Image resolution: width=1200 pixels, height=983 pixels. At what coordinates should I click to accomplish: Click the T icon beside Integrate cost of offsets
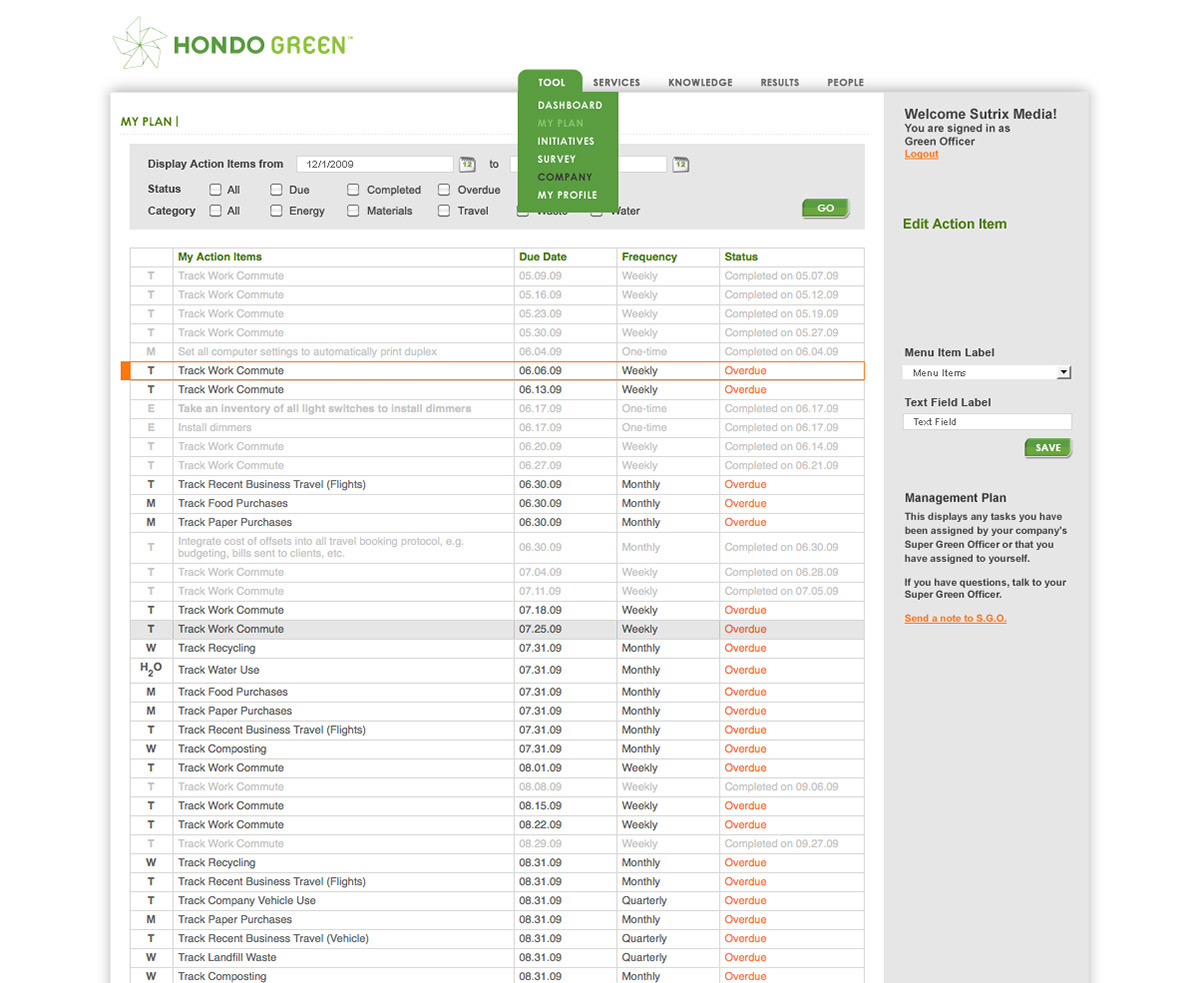pyautogui.click(x=151, y=548)
